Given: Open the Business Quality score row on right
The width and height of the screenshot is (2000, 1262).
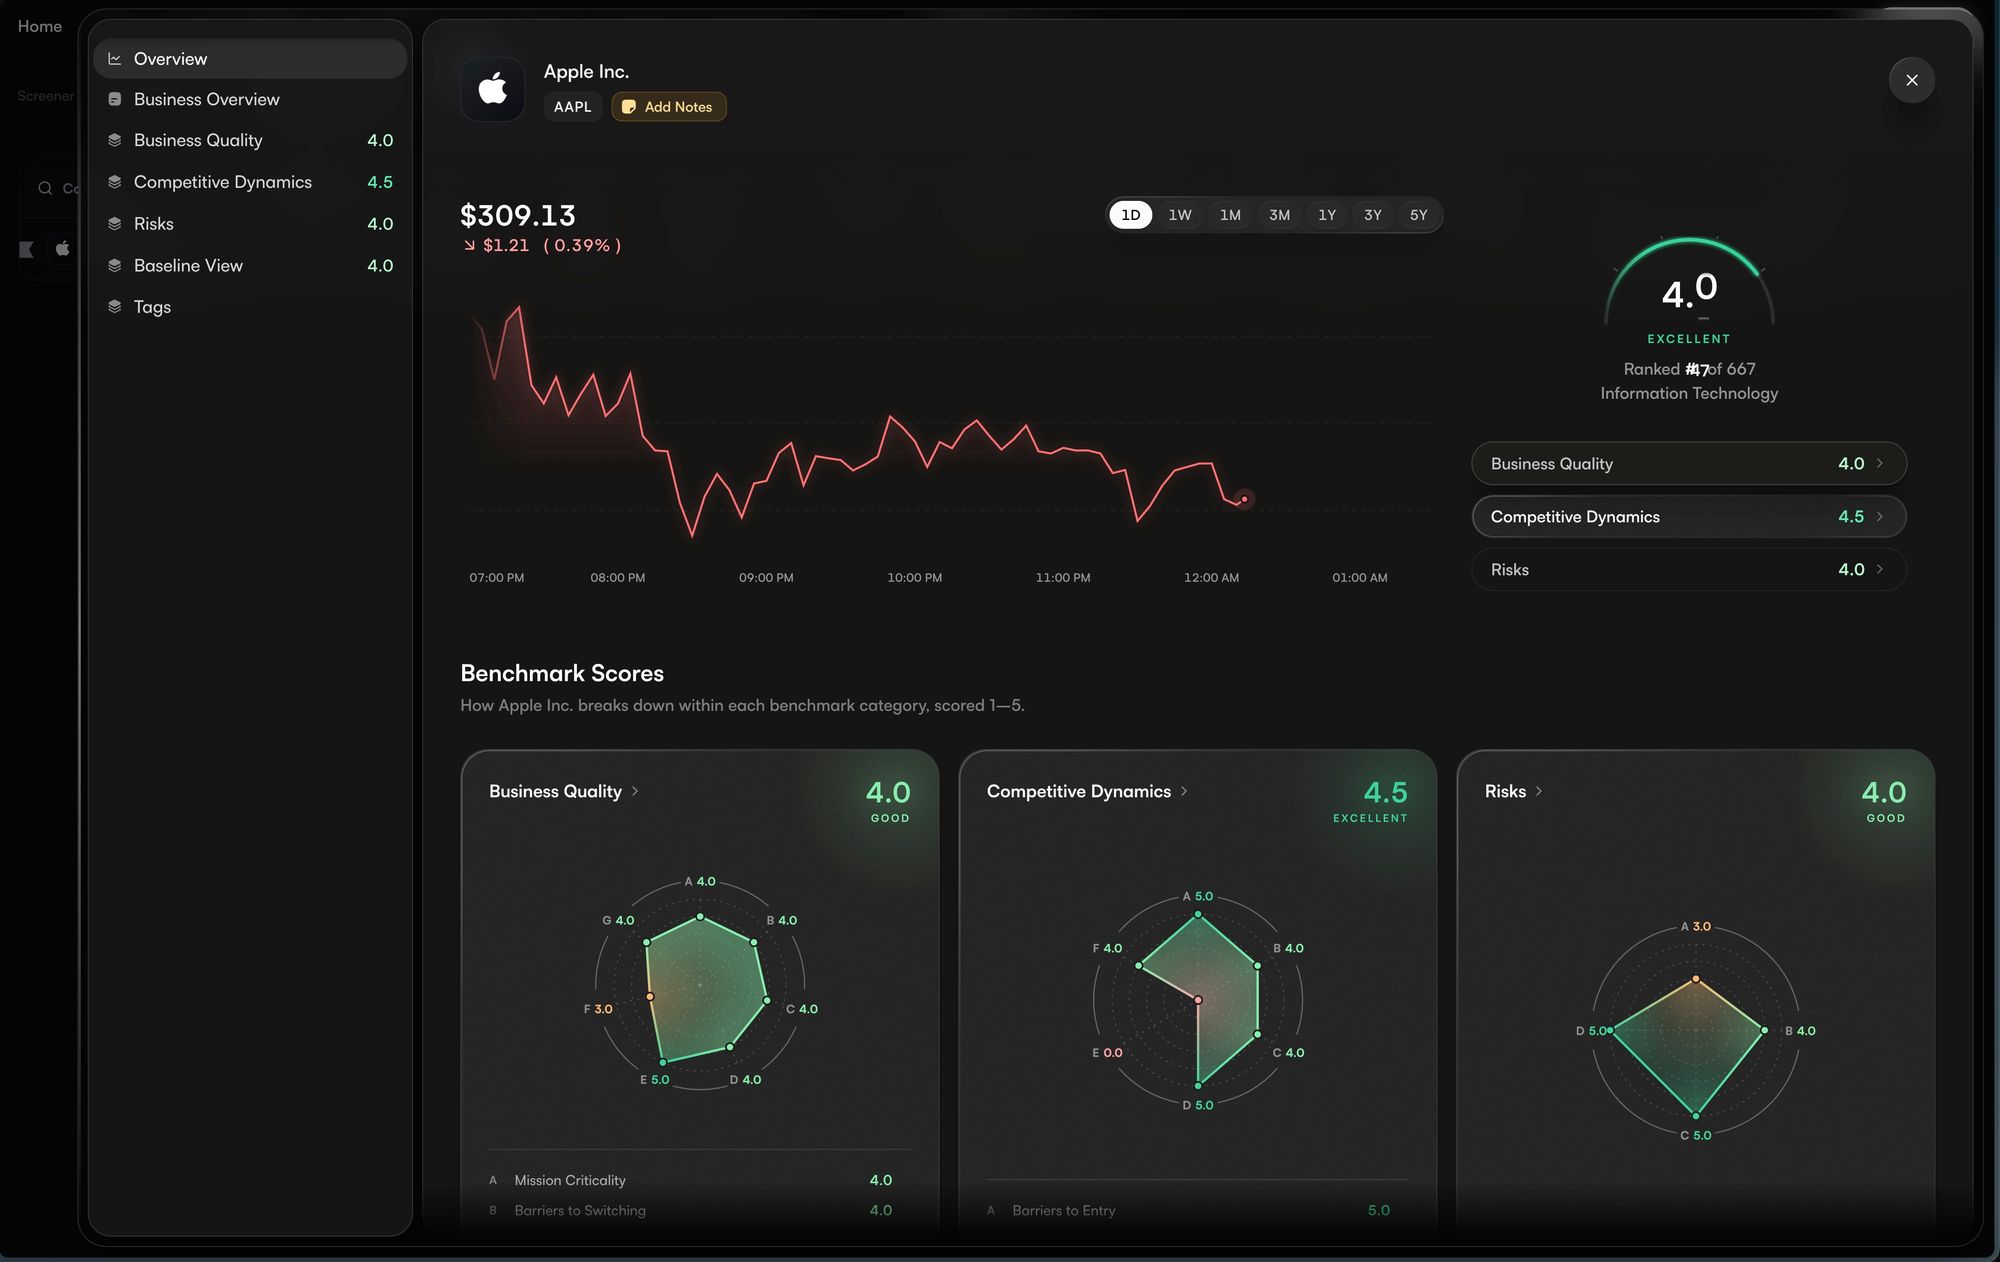Looking at the screenshot, I should click(1689, 464).
